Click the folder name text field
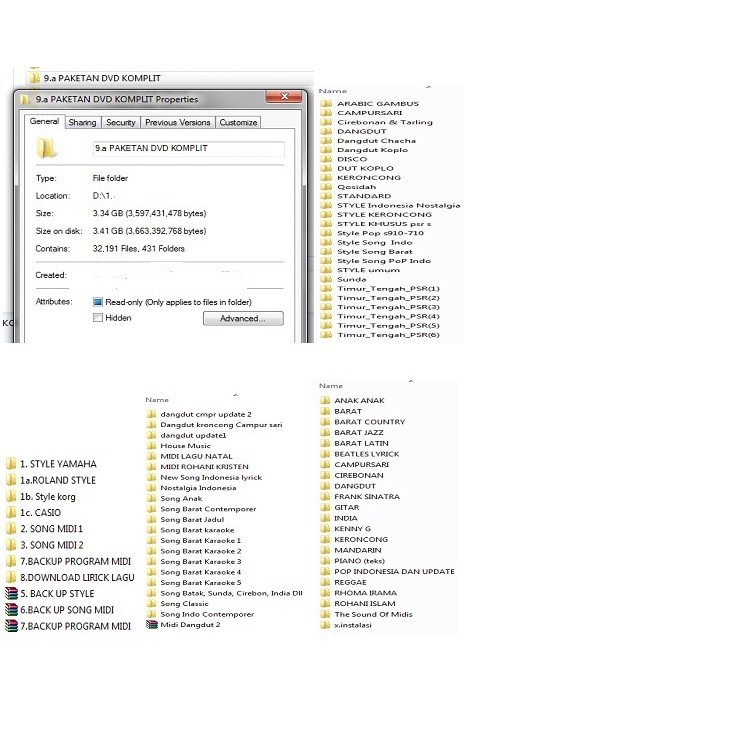Viewport: 741px width, 741px height. click(187, 149)
